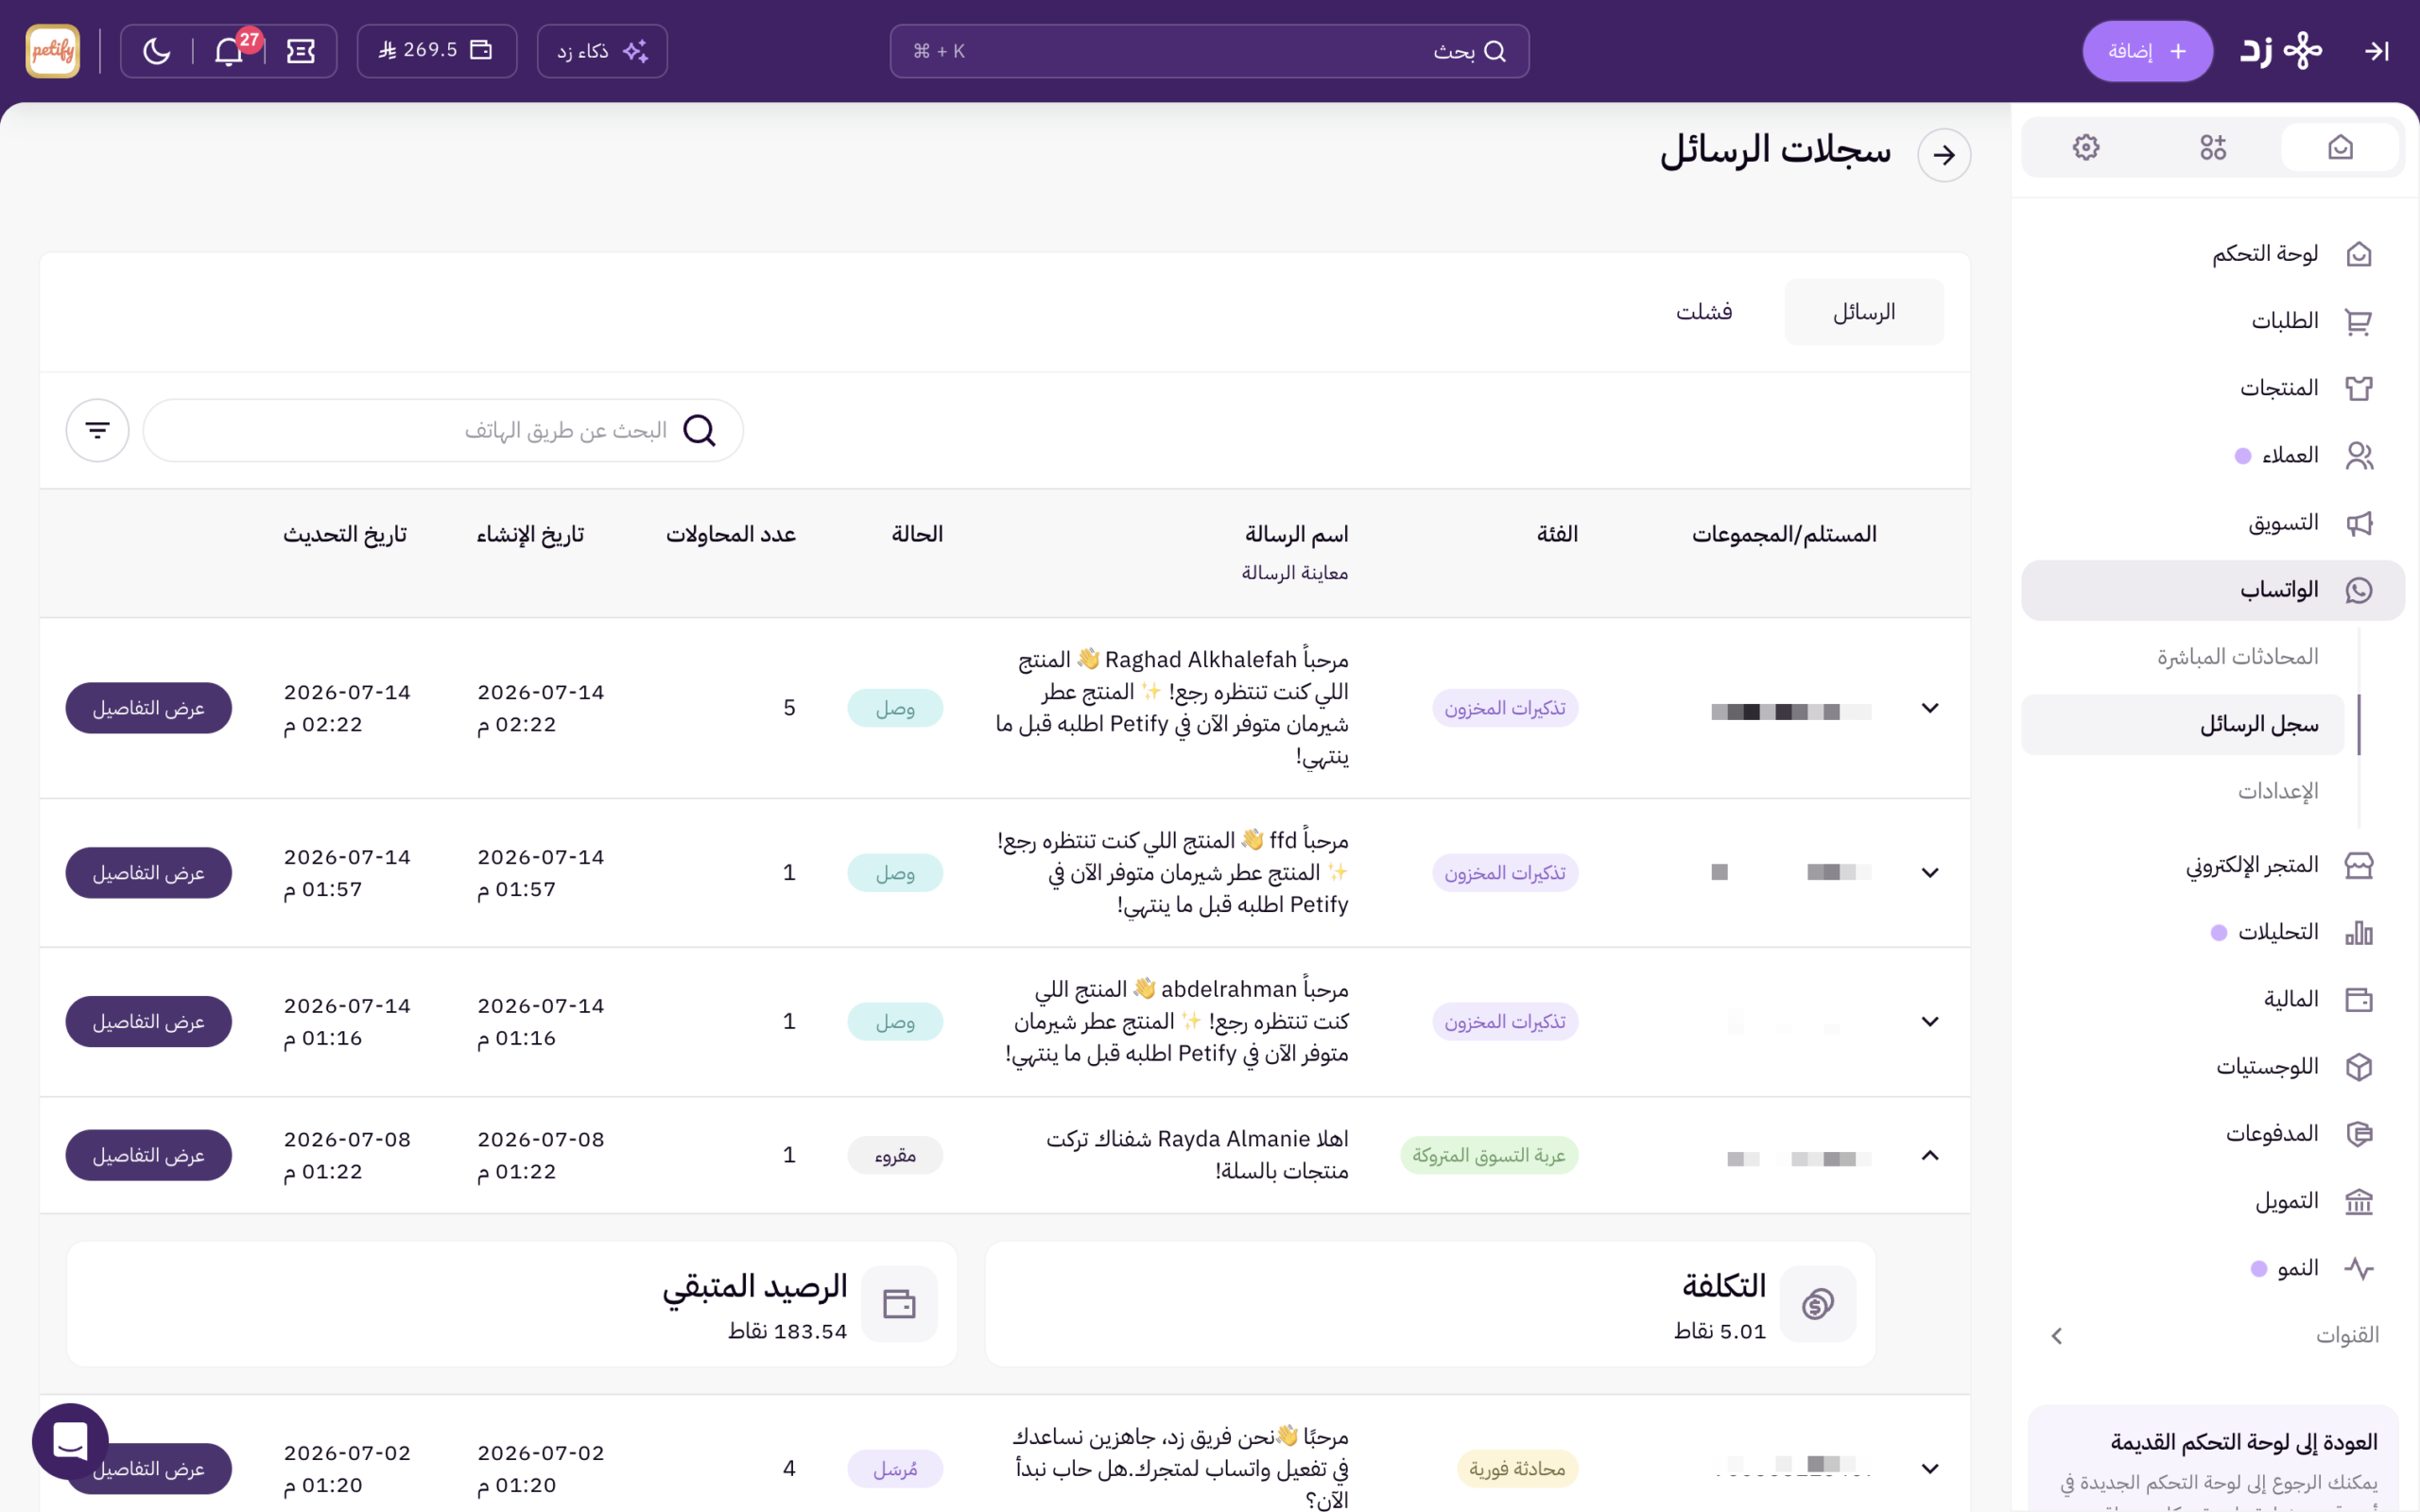Expand the abdelrahman message row
The height and width of the screenshot is (1512, 2420).
coord(1930,1022)
